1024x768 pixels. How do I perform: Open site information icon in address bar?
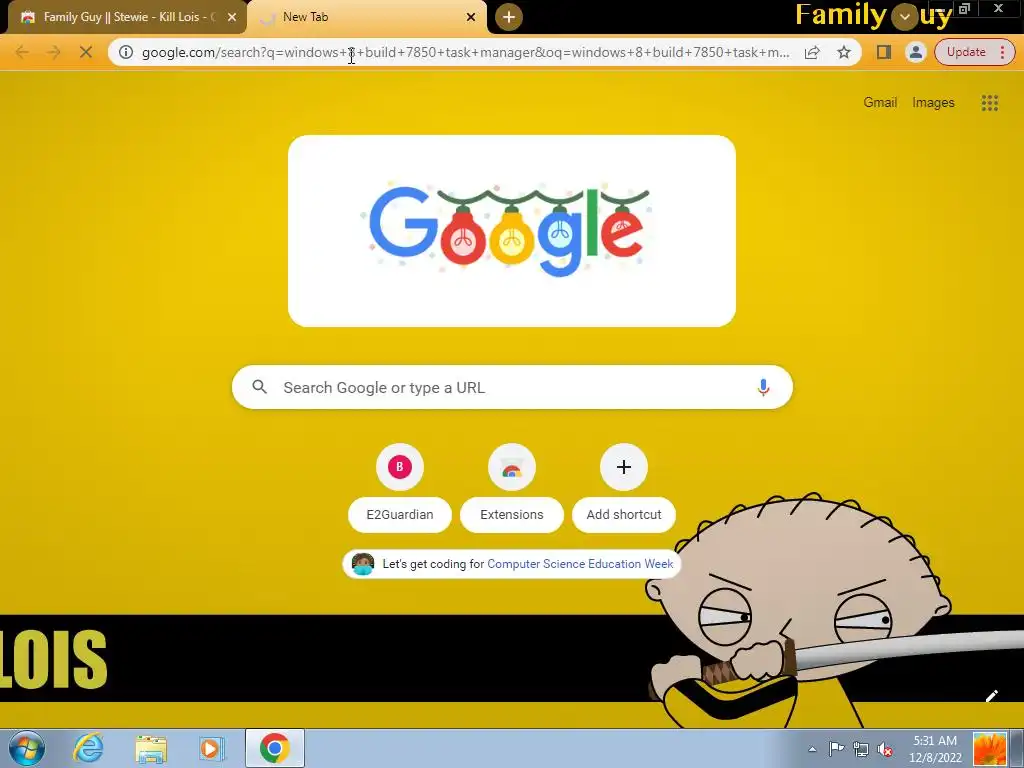tap(126, 52)
